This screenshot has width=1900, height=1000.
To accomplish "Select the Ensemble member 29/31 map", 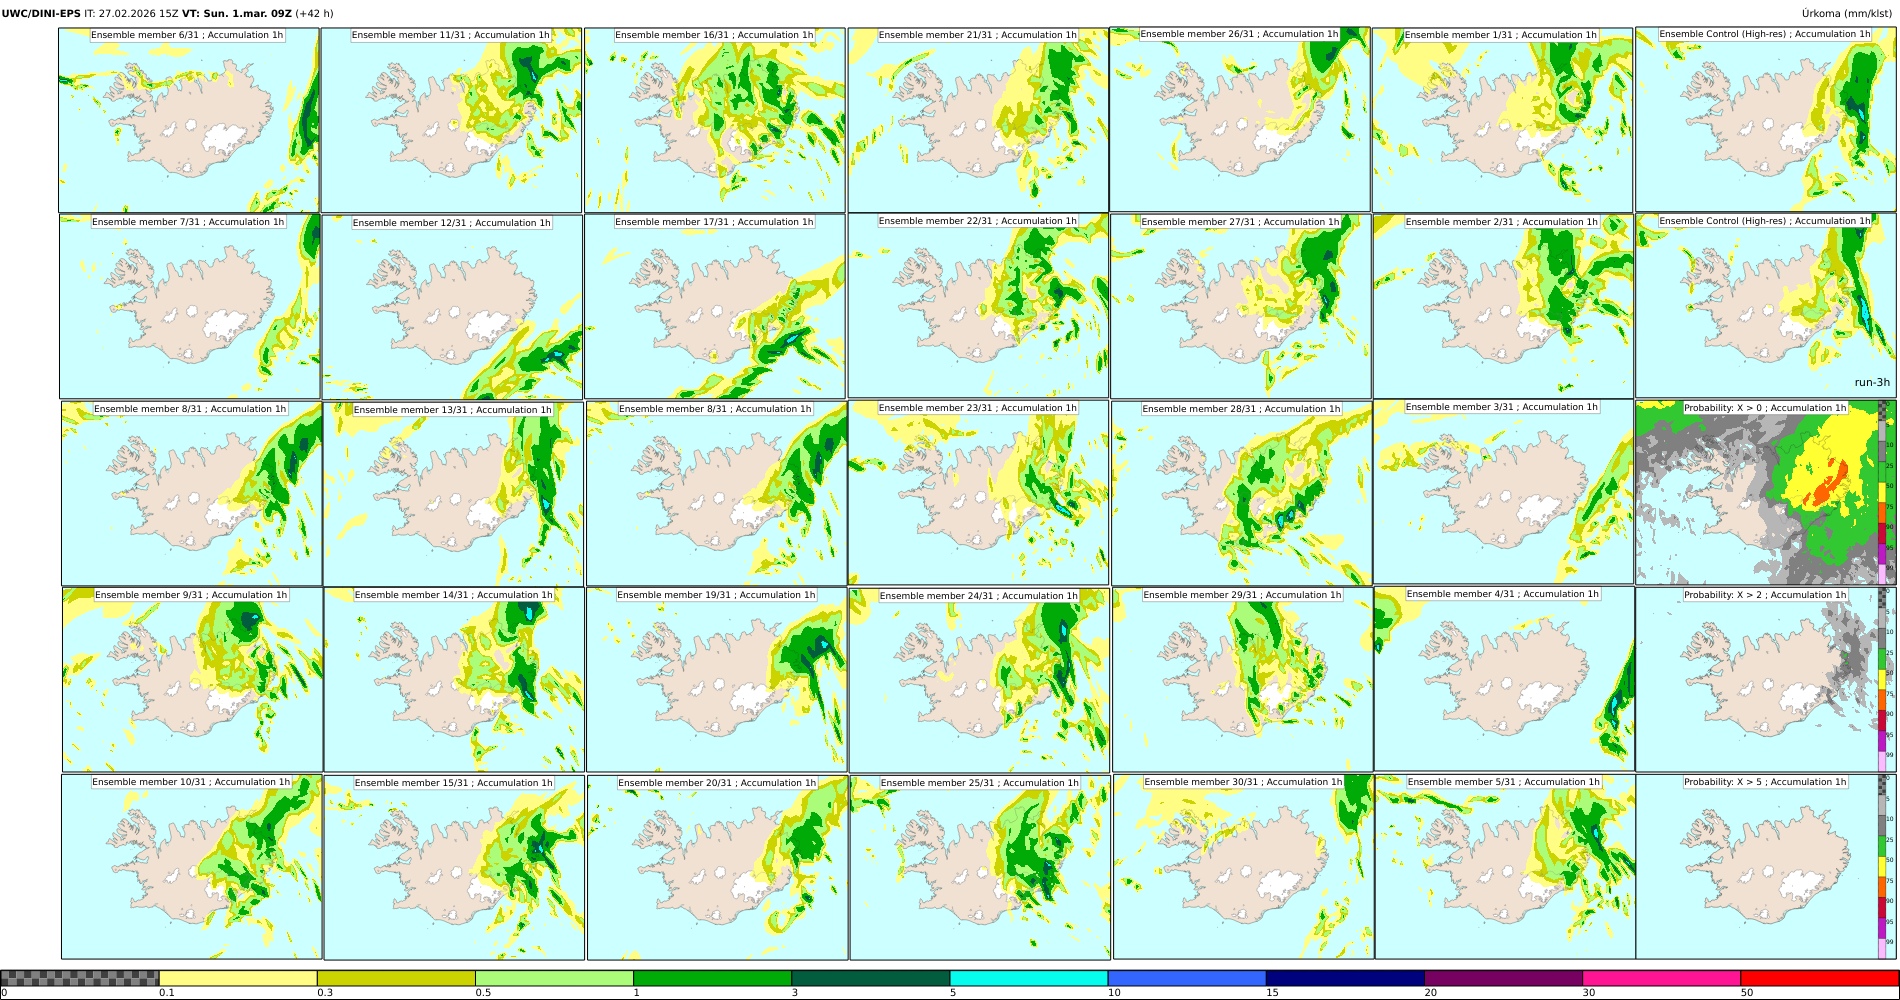I will pyautogui.click(x=1243, y=679).
